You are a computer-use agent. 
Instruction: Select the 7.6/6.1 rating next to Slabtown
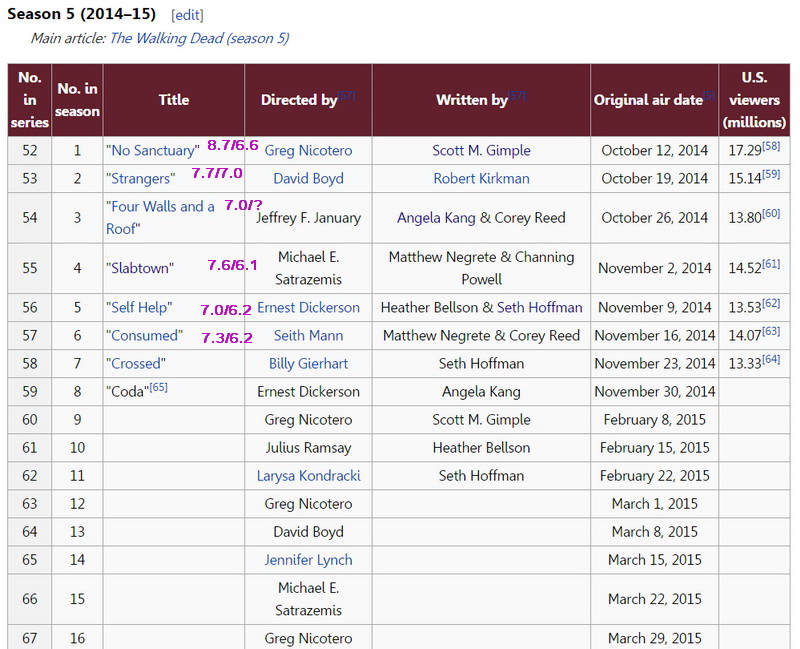232,265
